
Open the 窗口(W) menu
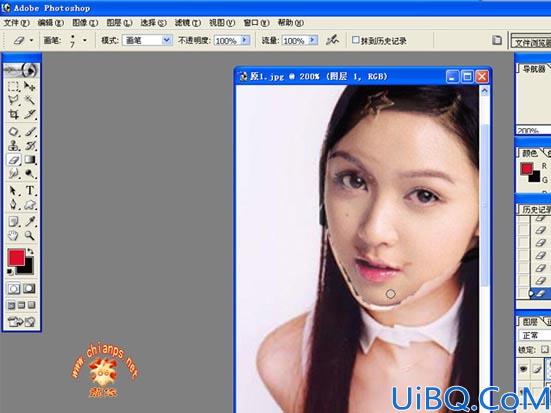[x=257, y=23]
